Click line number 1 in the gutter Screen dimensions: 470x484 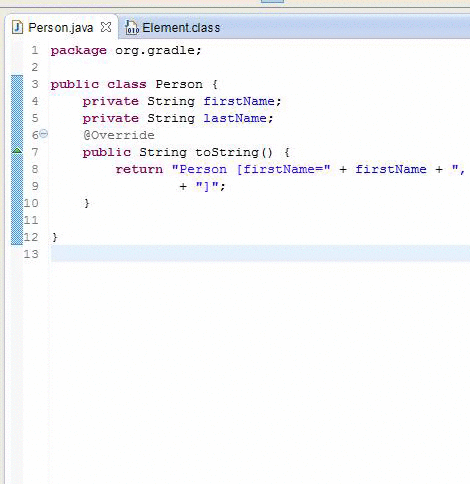click(x=35, y=50)
